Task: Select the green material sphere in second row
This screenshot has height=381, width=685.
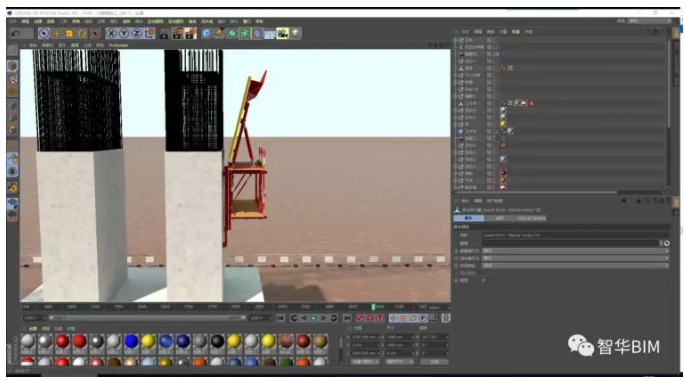Action: point(286,362)
